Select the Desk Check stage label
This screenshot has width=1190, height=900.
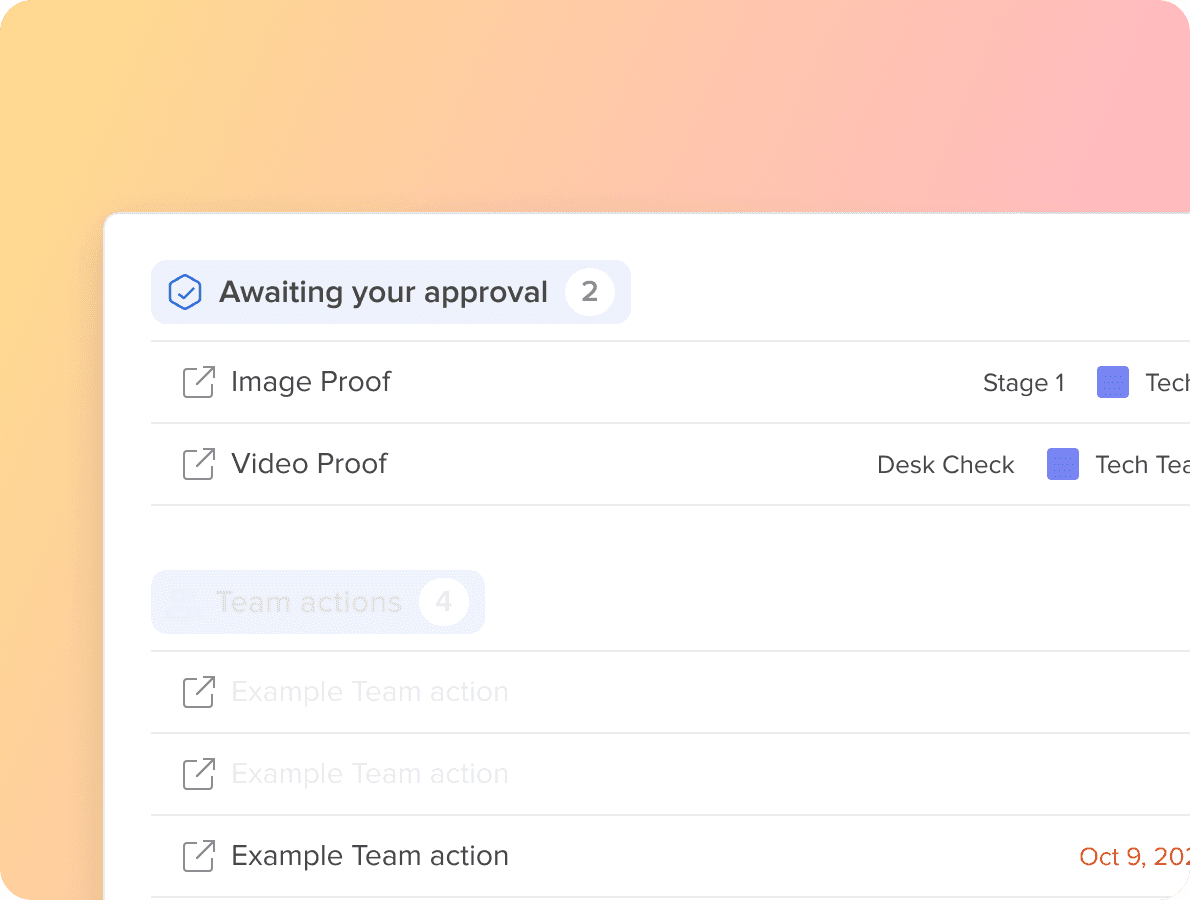tap(946, 464)
